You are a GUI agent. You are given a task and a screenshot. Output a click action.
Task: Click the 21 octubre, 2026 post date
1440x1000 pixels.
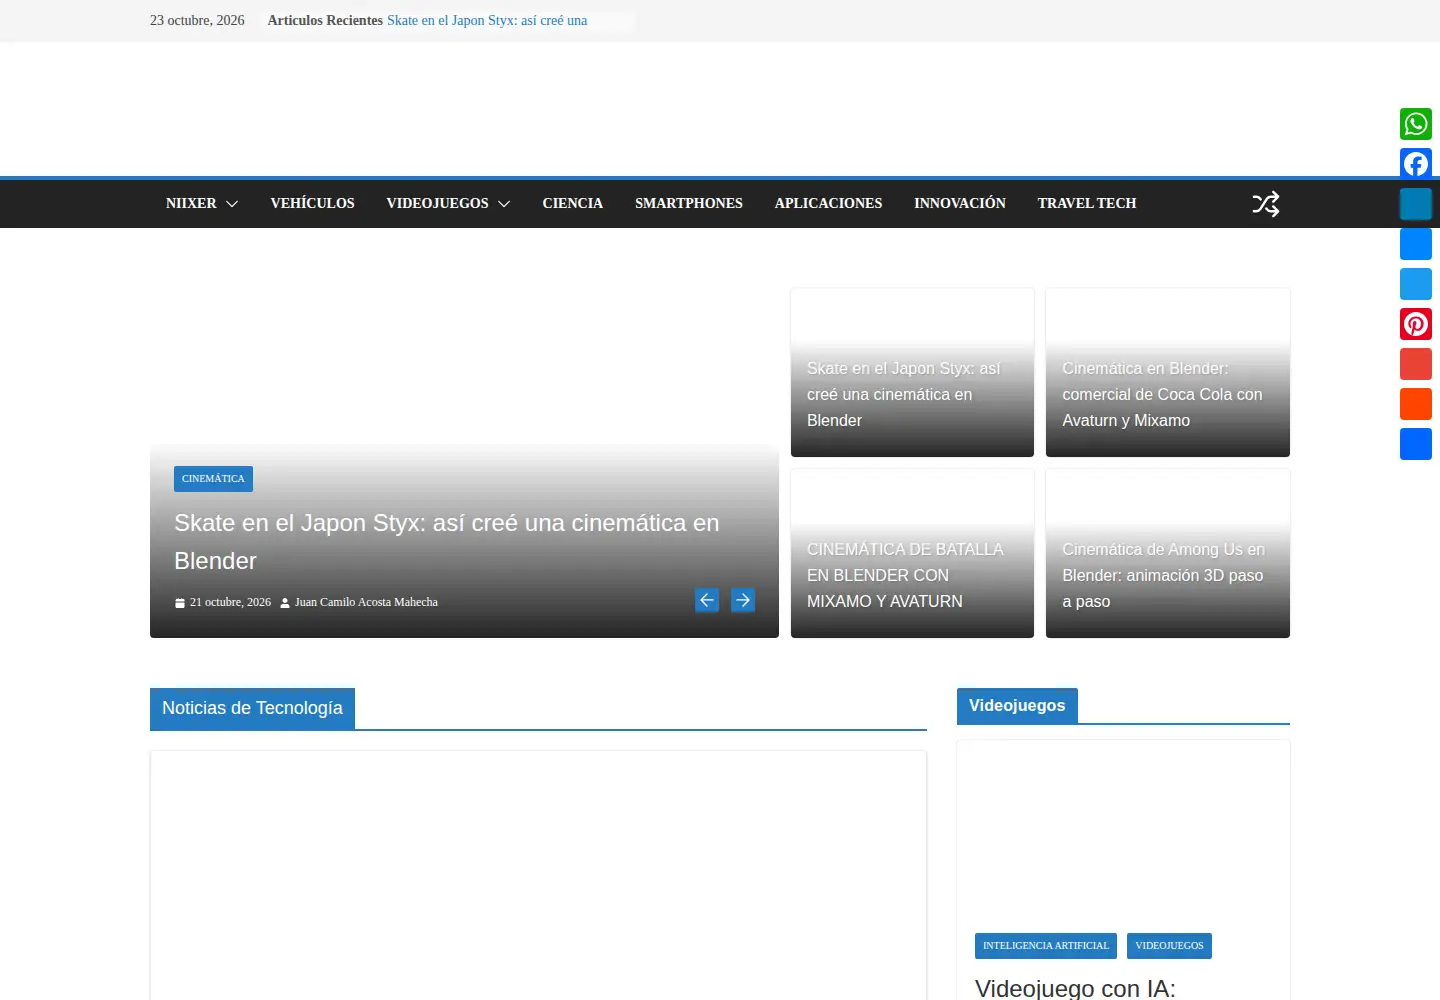click(230, 602)
